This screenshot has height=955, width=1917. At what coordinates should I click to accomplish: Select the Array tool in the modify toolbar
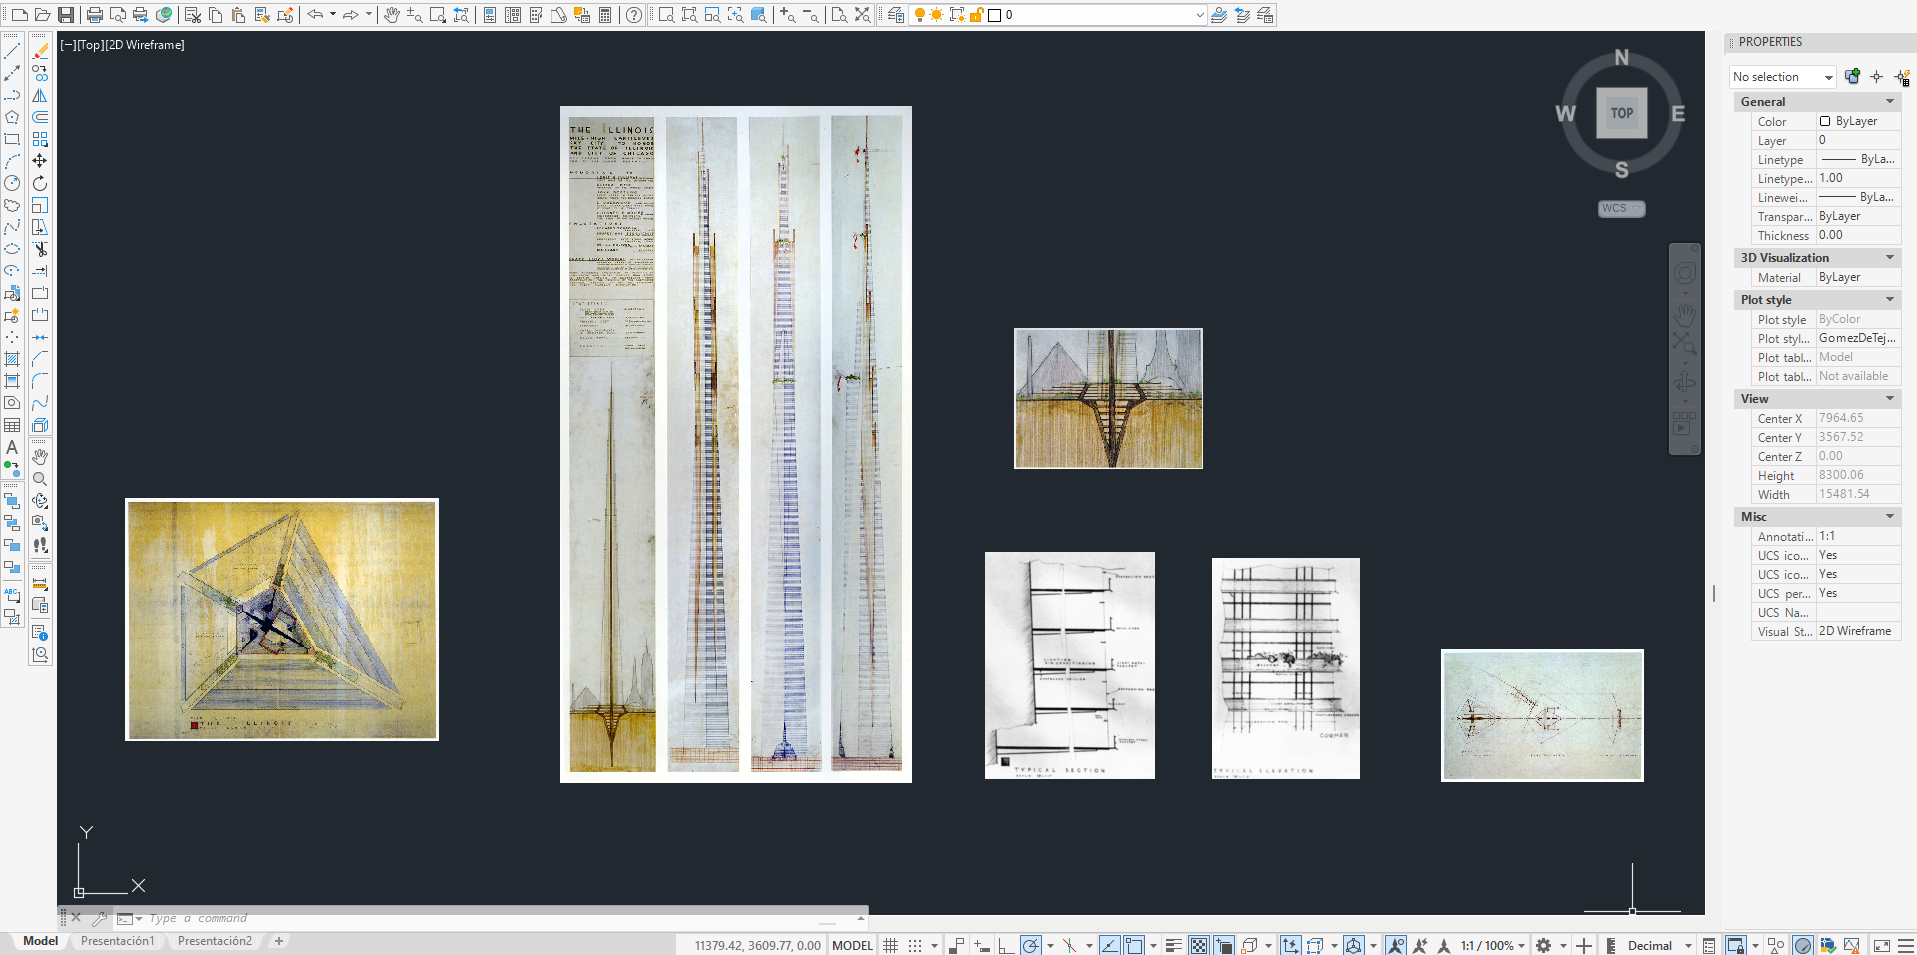[40, 139]
